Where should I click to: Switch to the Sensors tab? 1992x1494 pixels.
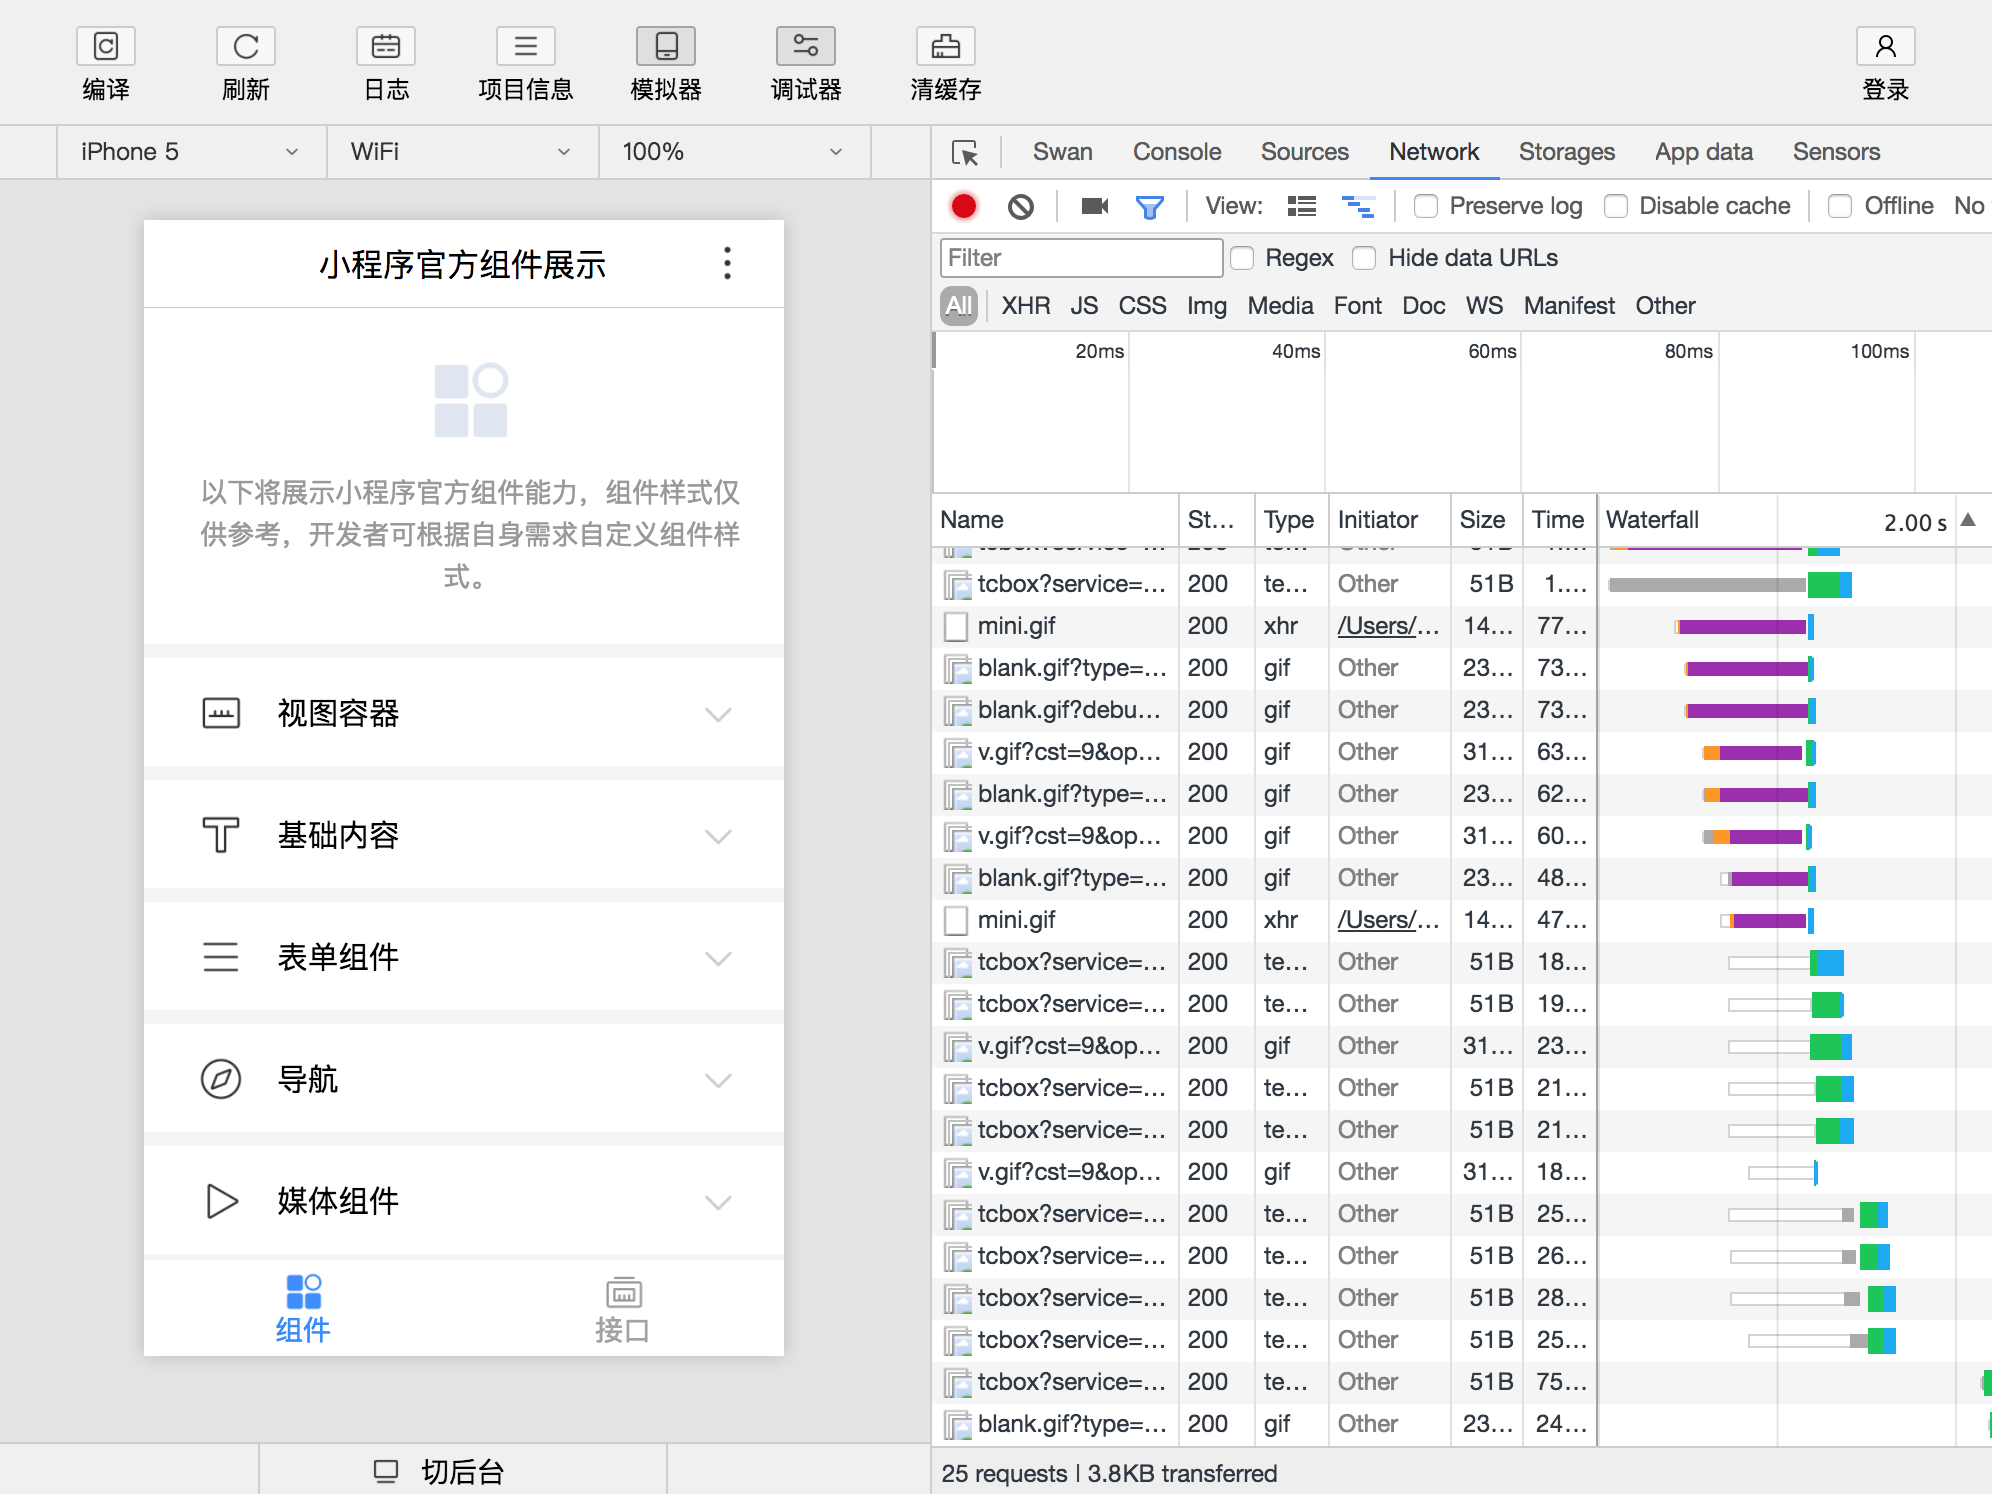[x=1836, y=152]
